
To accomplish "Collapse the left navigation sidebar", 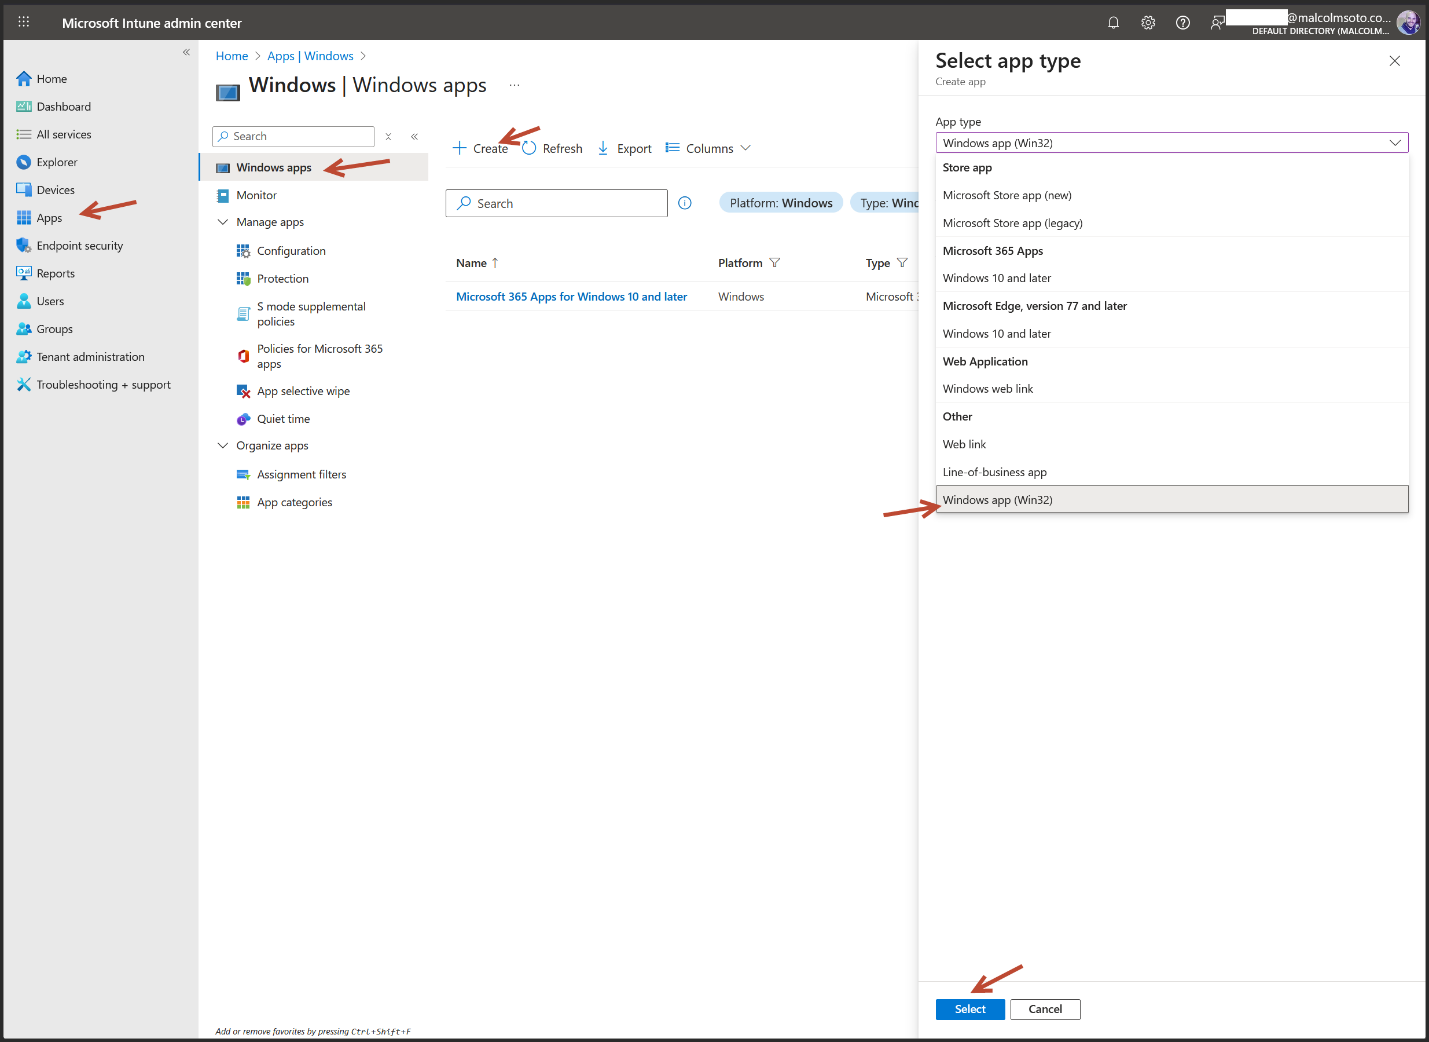I will coord(186,52).
